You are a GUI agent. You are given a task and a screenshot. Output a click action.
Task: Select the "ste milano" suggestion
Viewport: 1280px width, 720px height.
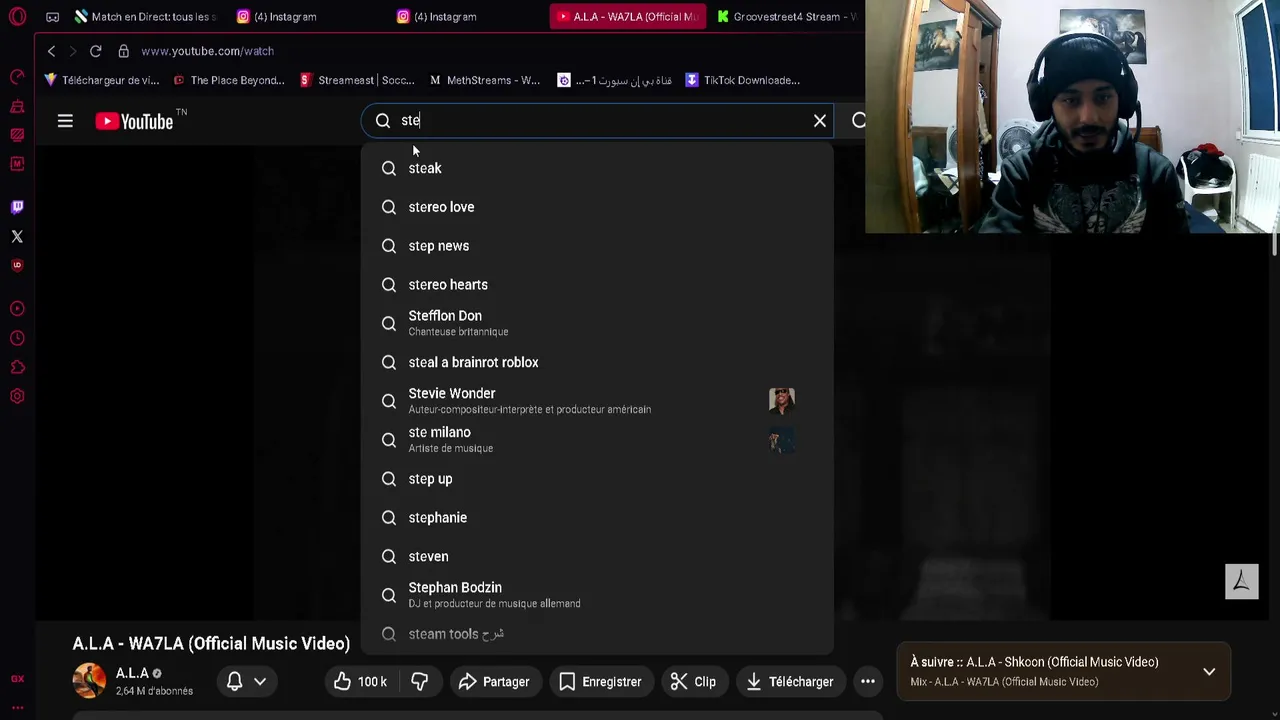597,440
